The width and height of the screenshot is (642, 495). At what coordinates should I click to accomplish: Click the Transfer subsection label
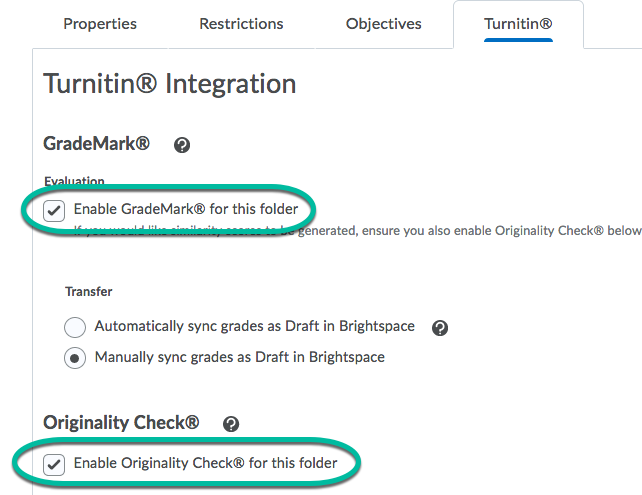[88, 292]
